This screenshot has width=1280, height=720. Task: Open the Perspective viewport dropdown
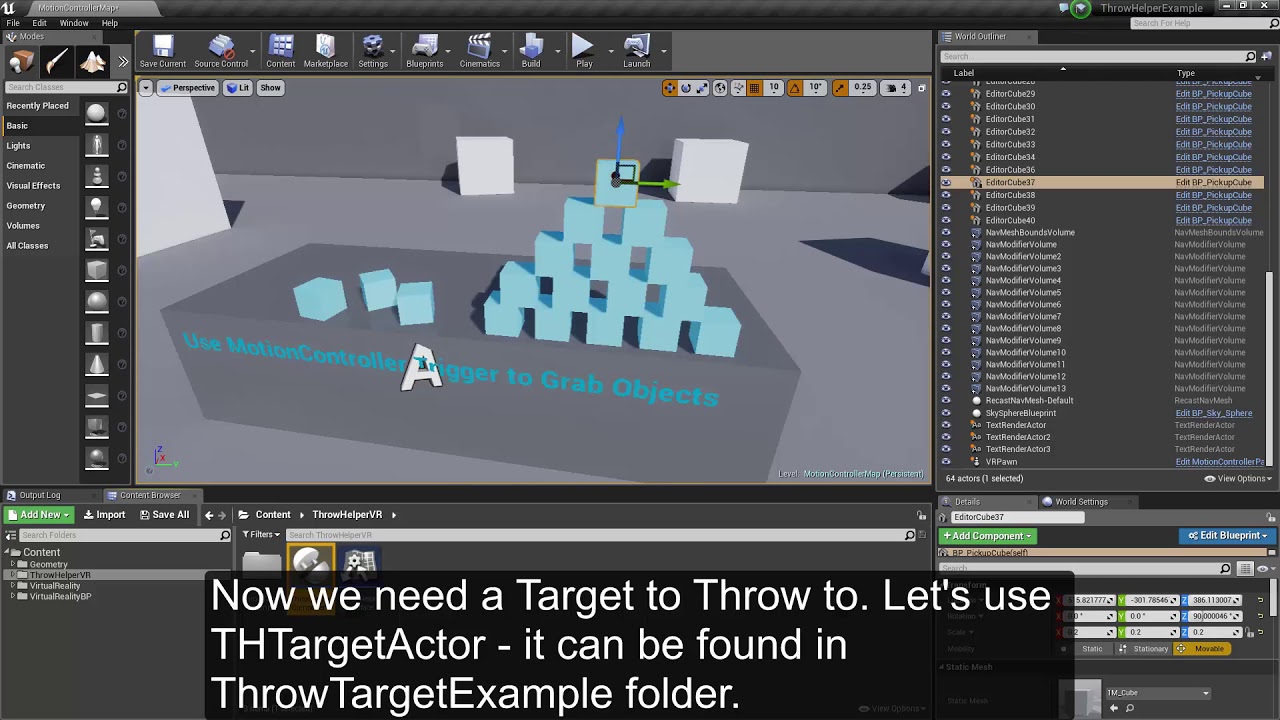pyautogui.click(x=187, y=88)
